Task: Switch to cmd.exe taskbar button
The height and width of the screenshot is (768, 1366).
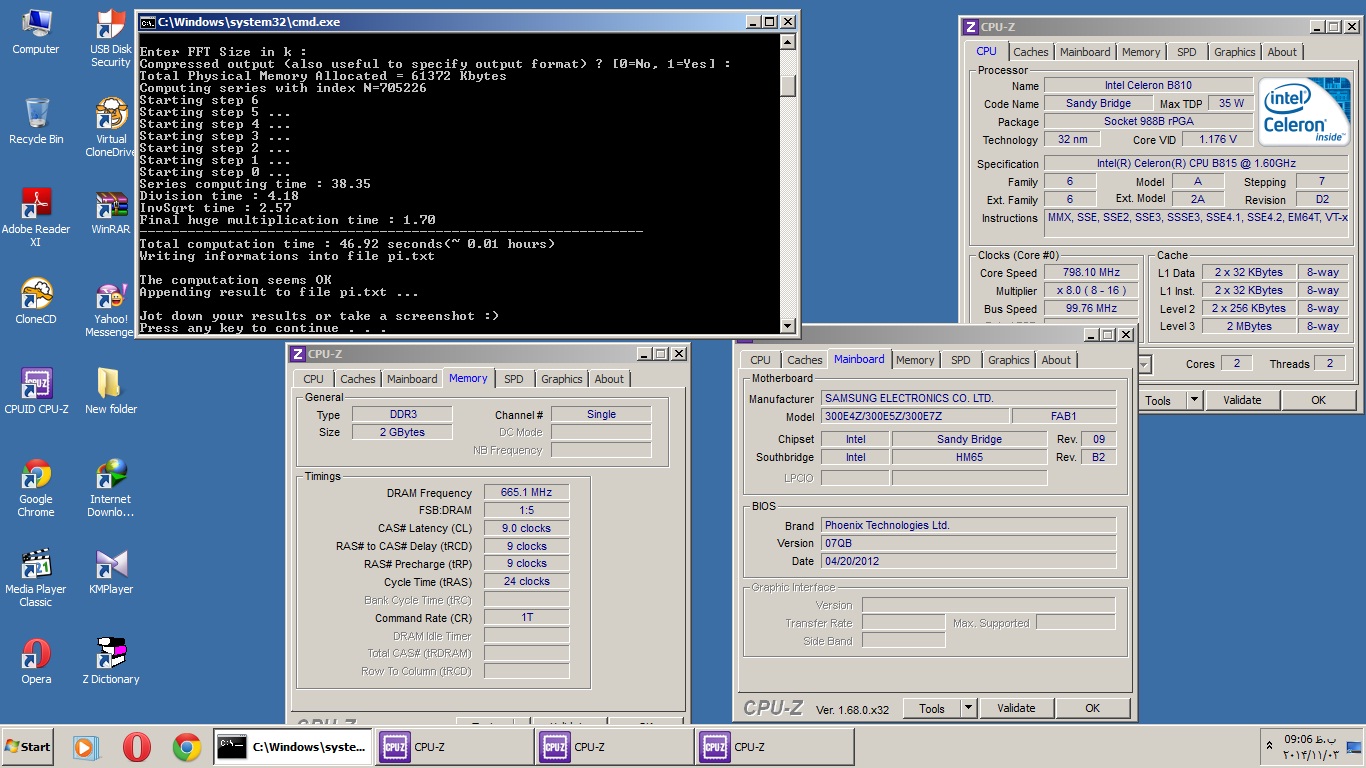Action: pos(292,747)
